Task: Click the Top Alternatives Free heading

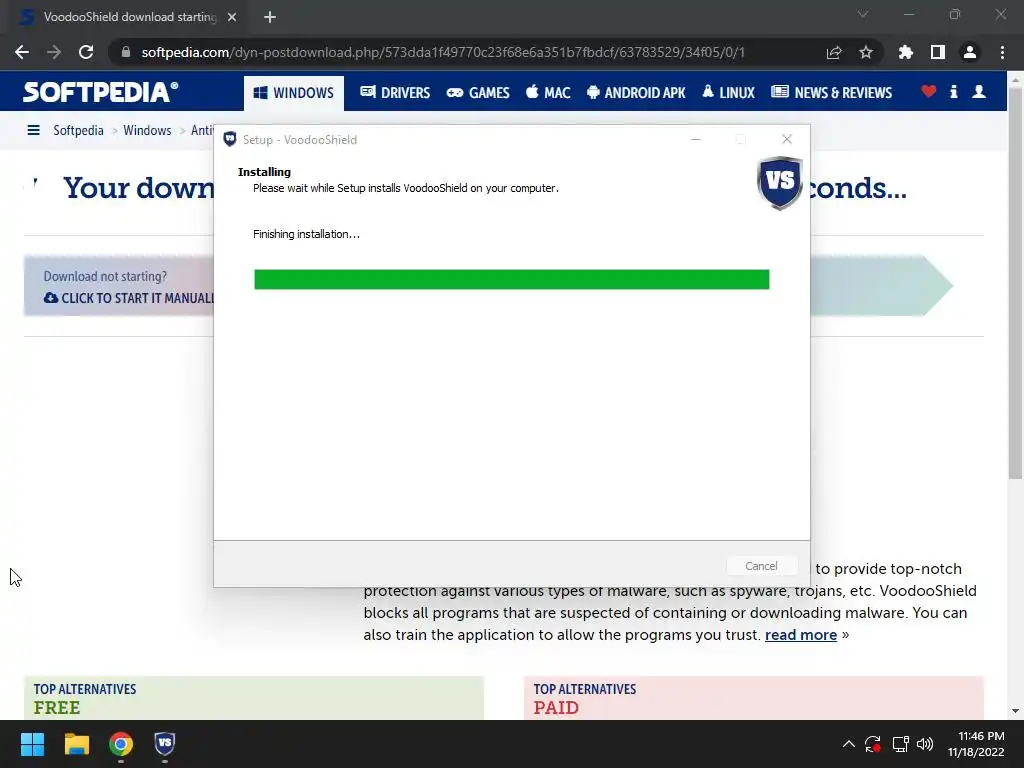Action: (85, 698)
